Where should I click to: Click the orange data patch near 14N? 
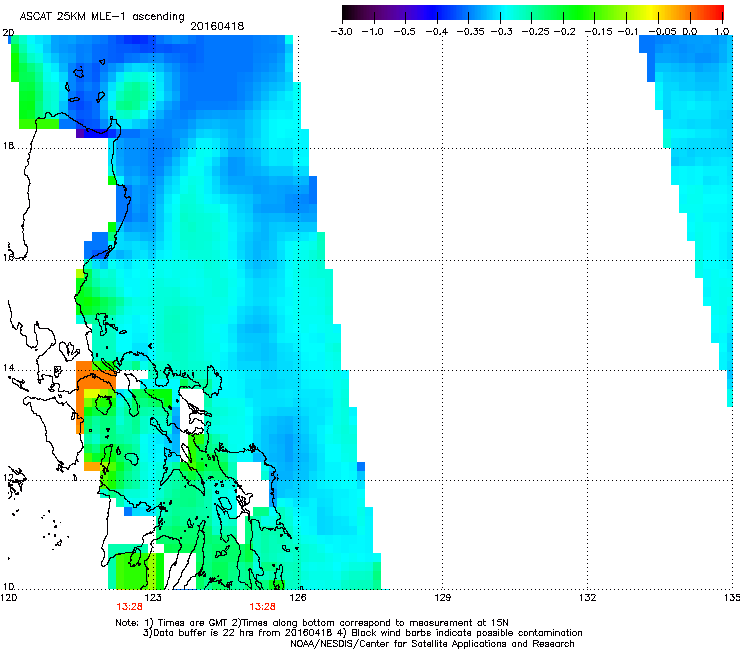click(94, 377)
